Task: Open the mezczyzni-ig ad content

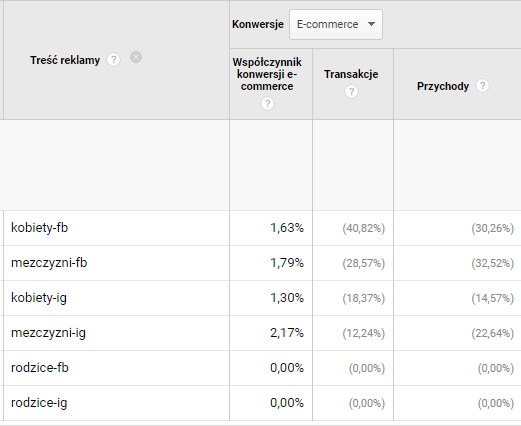Action: 48,333
